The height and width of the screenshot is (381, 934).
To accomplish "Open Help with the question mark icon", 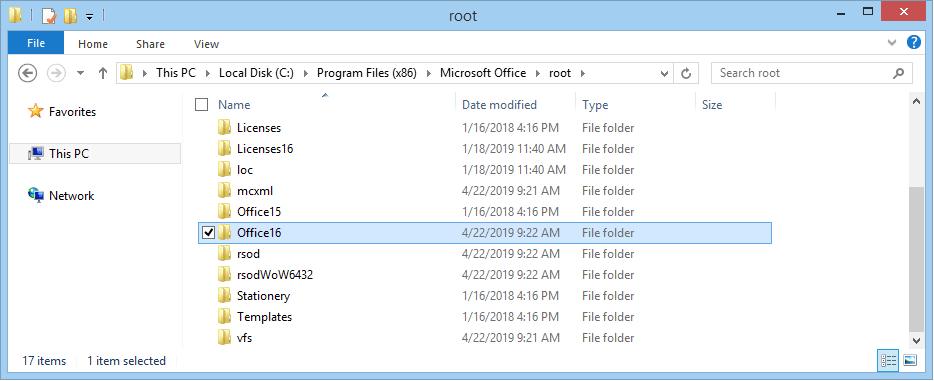I will (914, 42).
